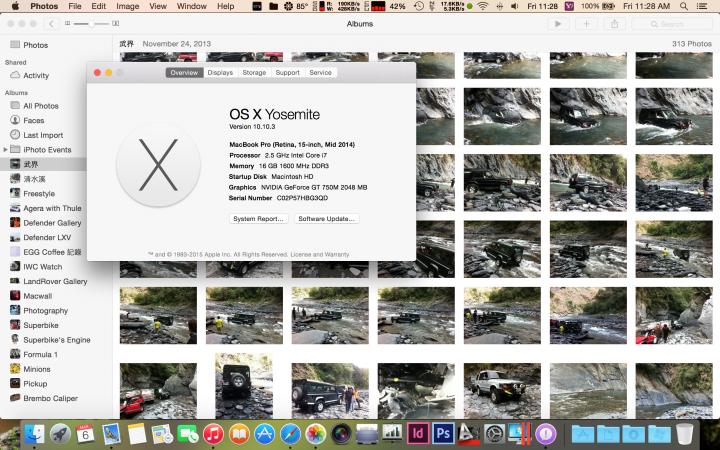
Task: Open the Apple menu
Action: (15, 6)
